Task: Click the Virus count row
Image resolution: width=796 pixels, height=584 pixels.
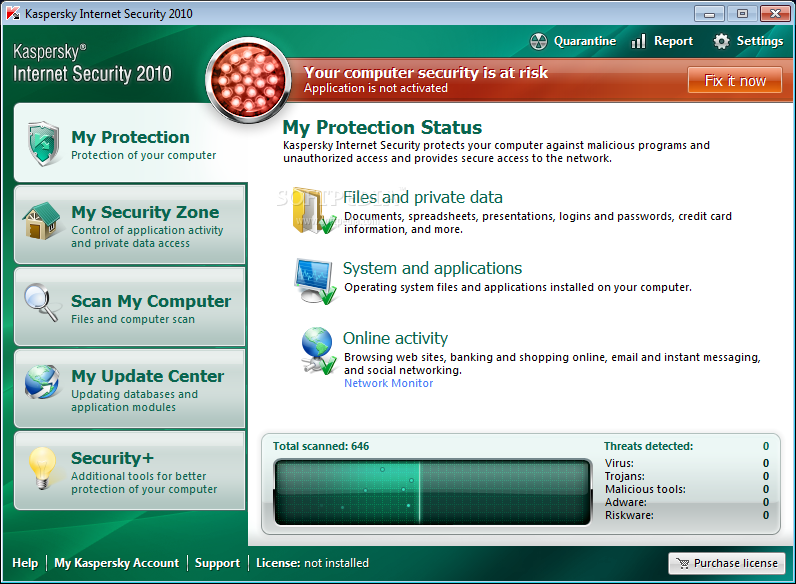Action: [686, 463]
